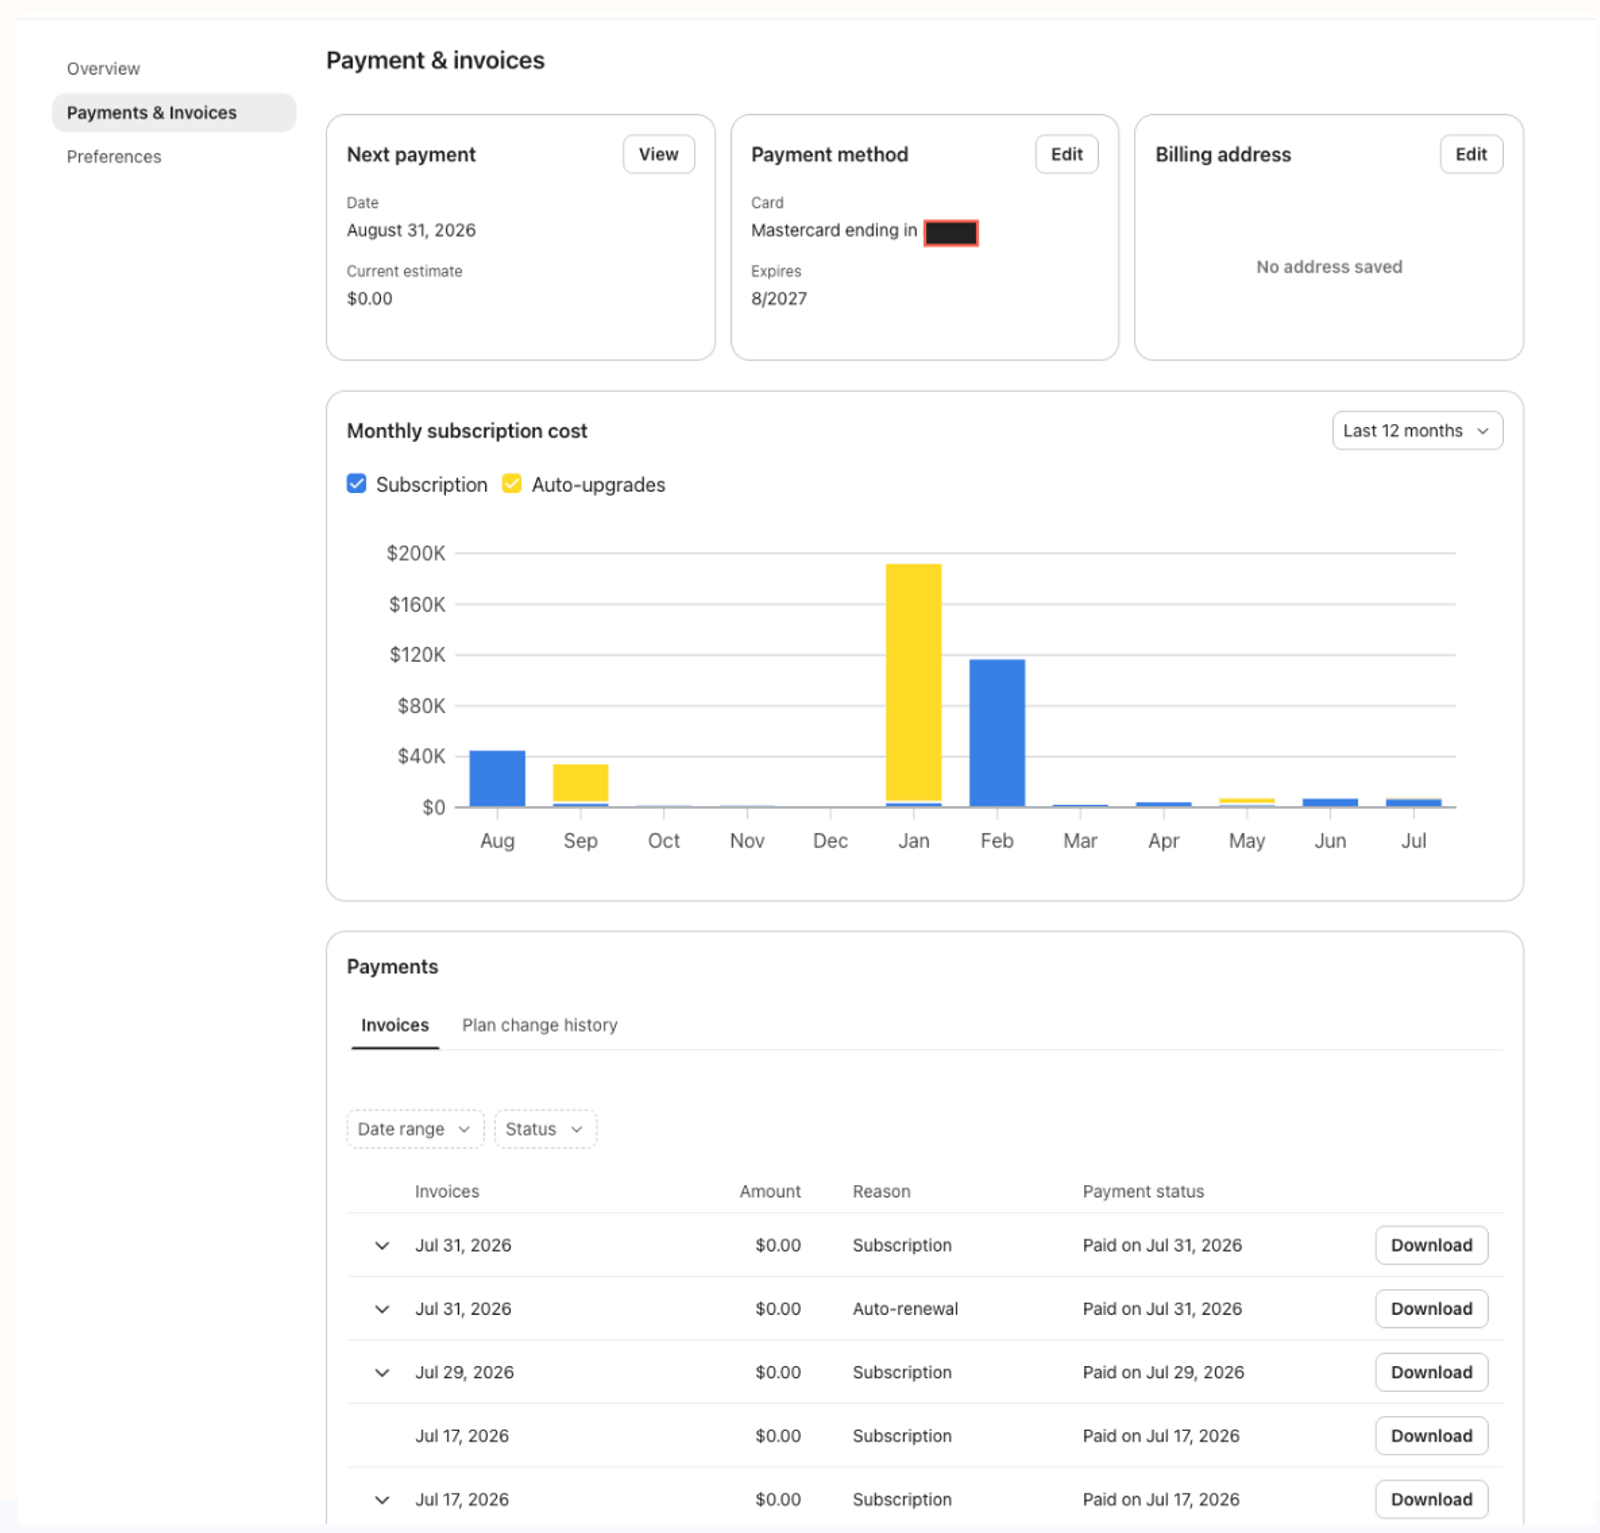
Task: Switch to the Invoices tab
Action: coord(395,1025)
